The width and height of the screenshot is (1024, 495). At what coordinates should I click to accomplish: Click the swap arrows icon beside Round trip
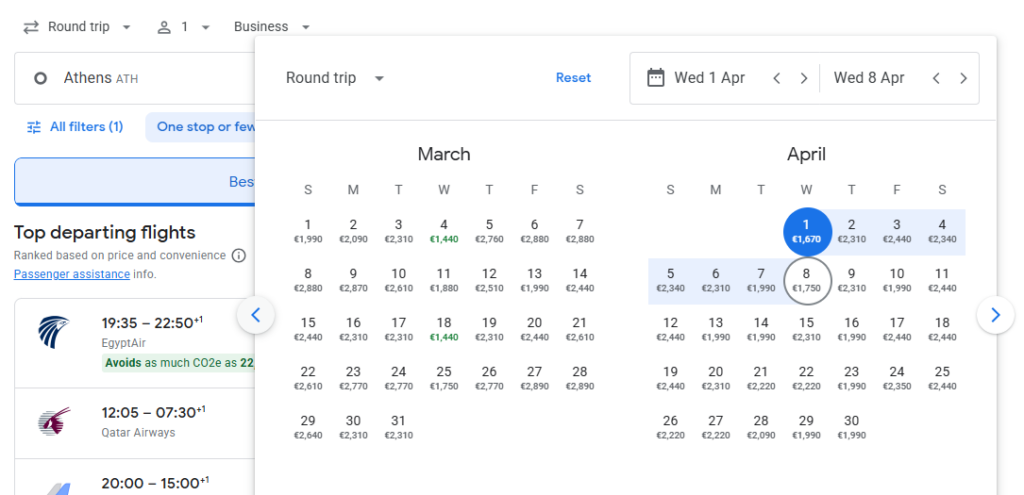click(31, 27)
